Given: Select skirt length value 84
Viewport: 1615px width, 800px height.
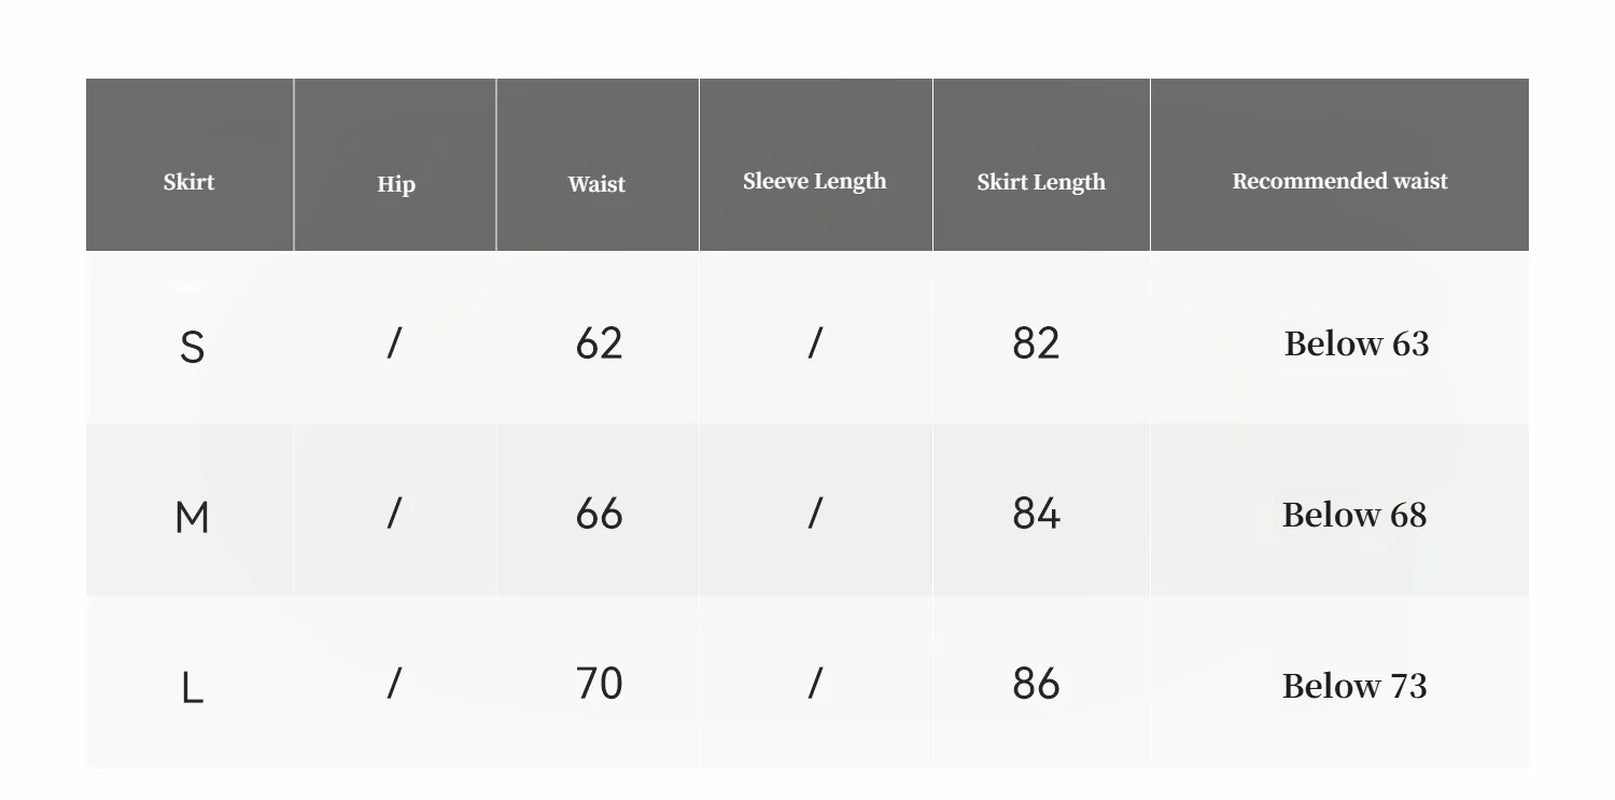Looking at the screenshot, I should pos(1035,514).
